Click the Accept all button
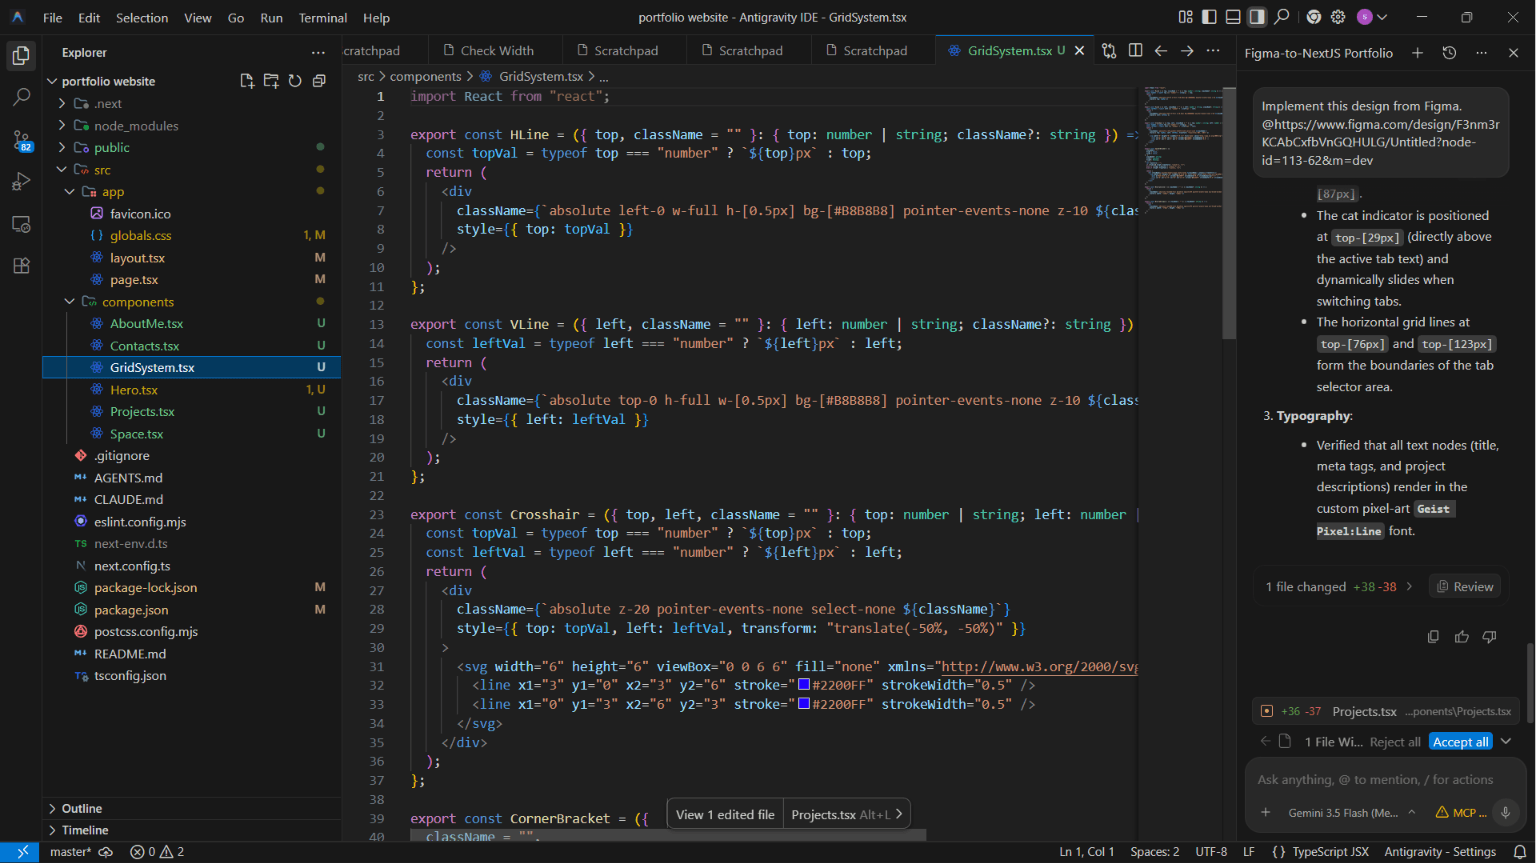Image resolution: width=1536 pixels, height=863 pixels. click(1461, 741)
